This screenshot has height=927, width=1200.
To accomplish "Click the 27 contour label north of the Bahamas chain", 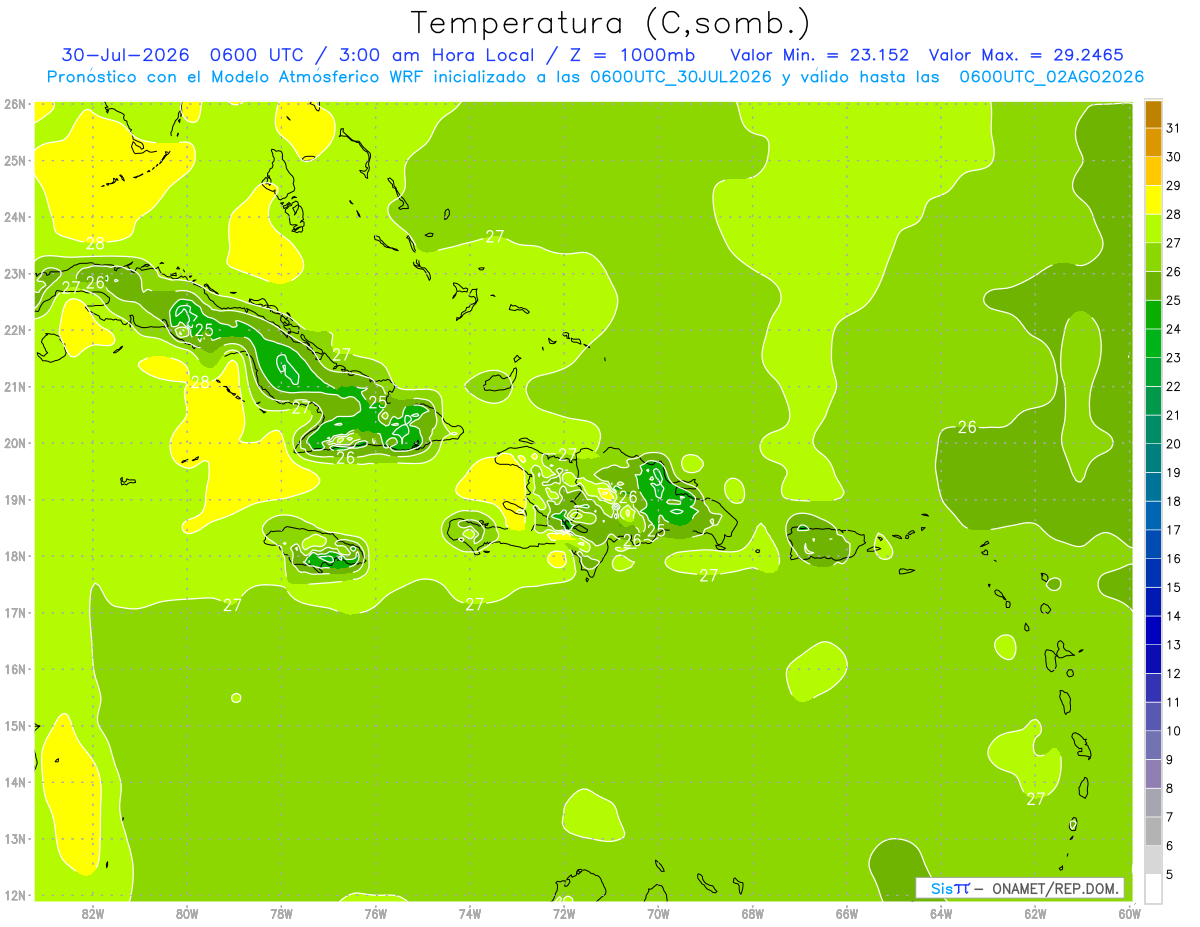I will pos(495,237).
